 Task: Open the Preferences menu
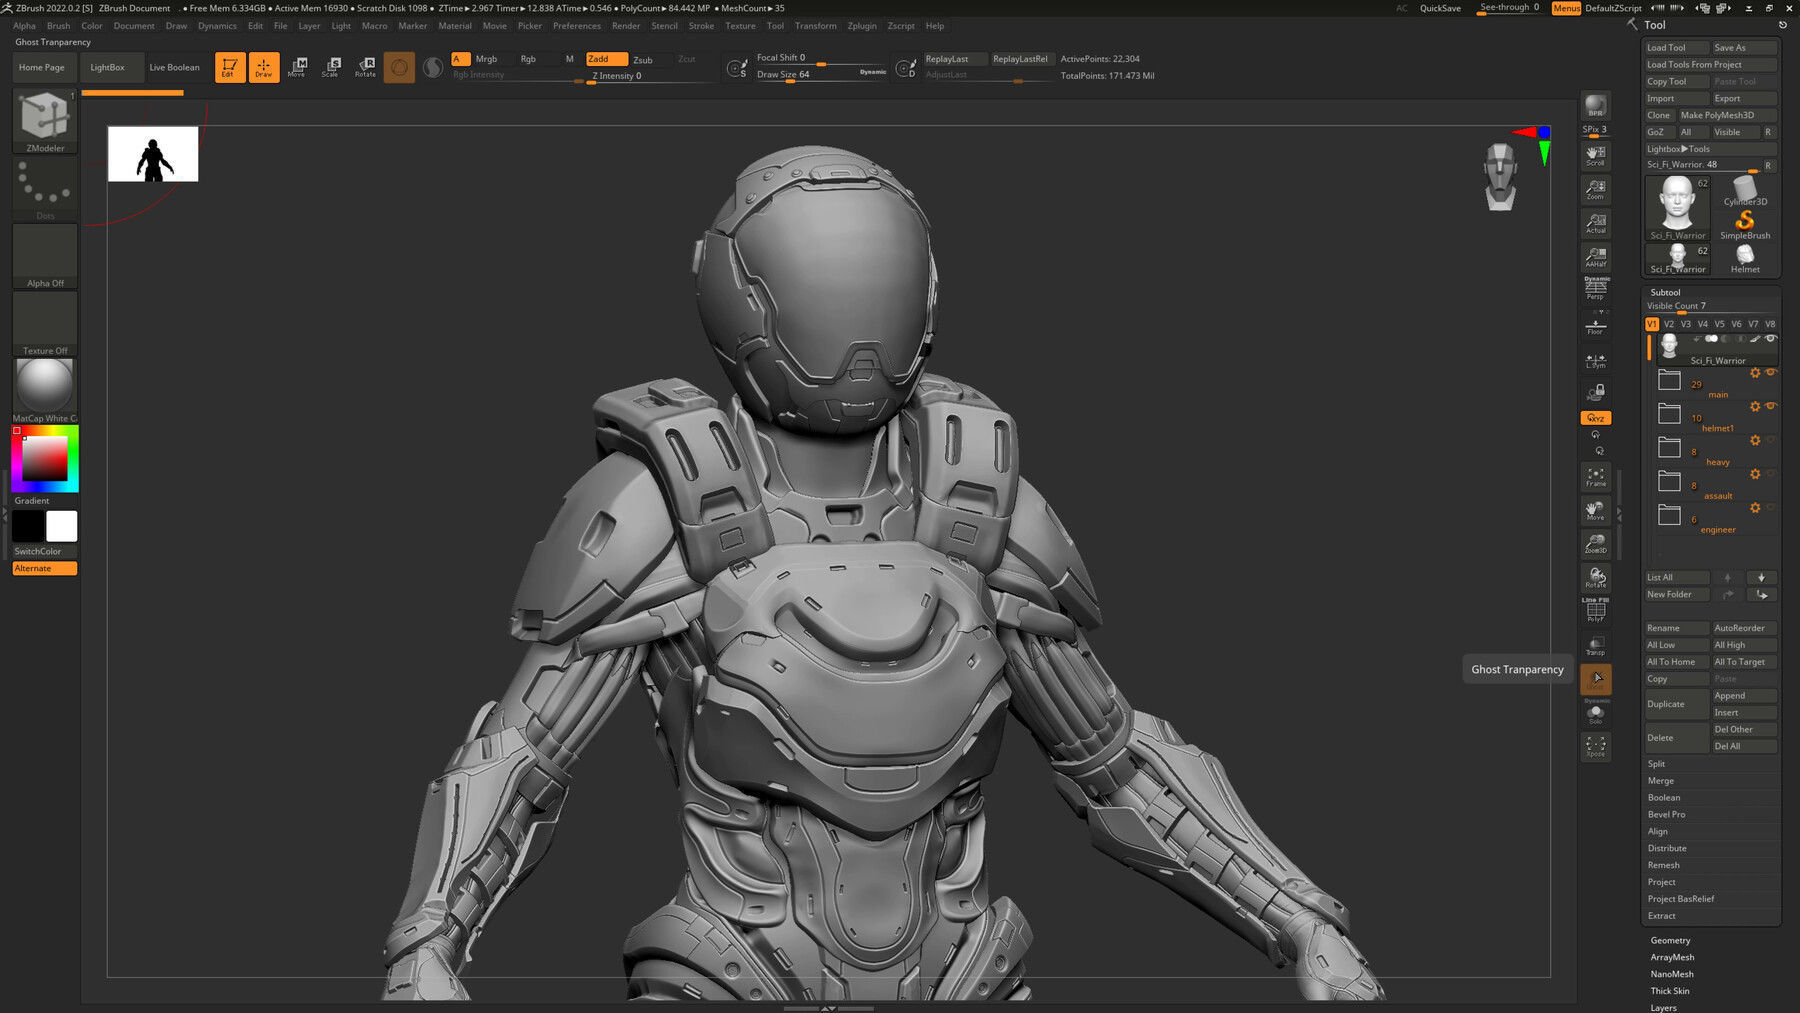tap(577, 26)
